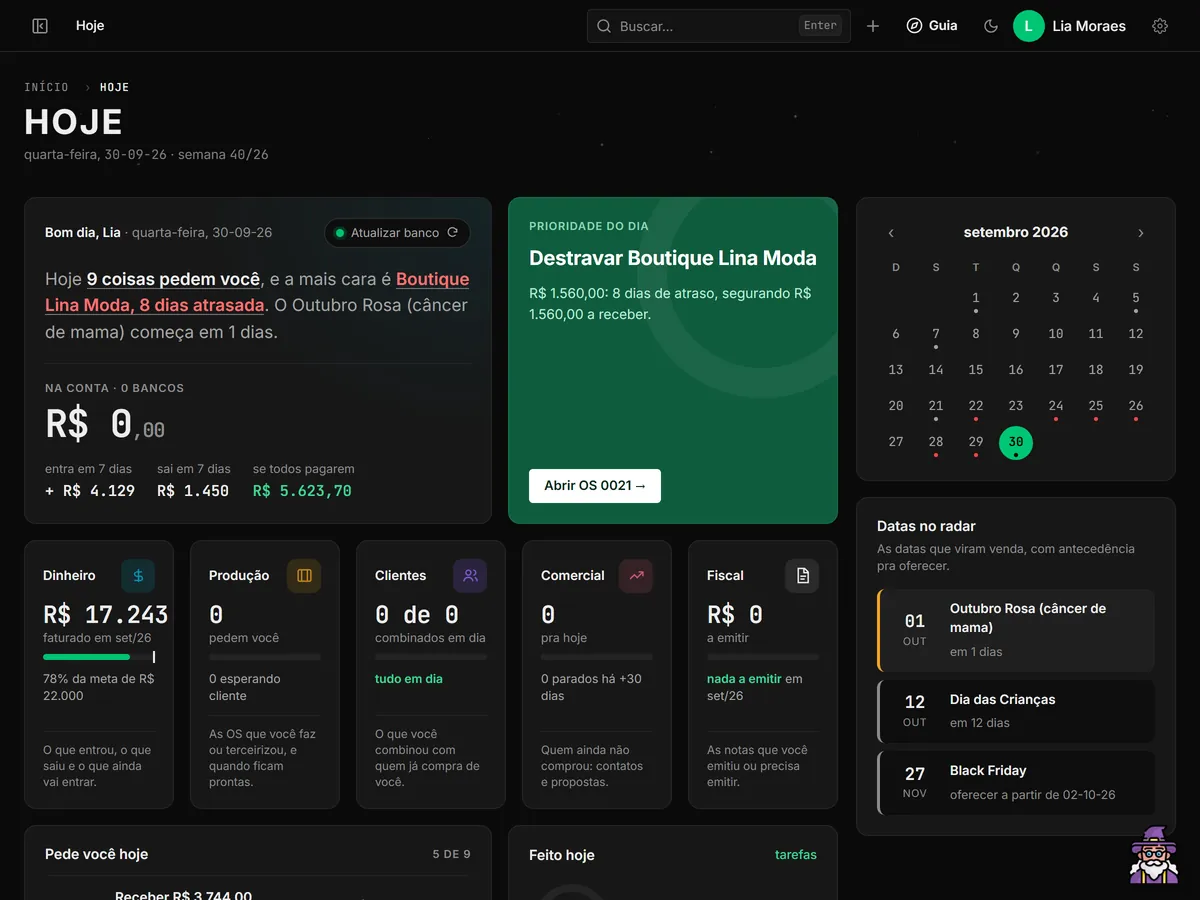Click the Hoje title in top bar
The width and height of the screenshot is (1200, 900).
(90, 26)
